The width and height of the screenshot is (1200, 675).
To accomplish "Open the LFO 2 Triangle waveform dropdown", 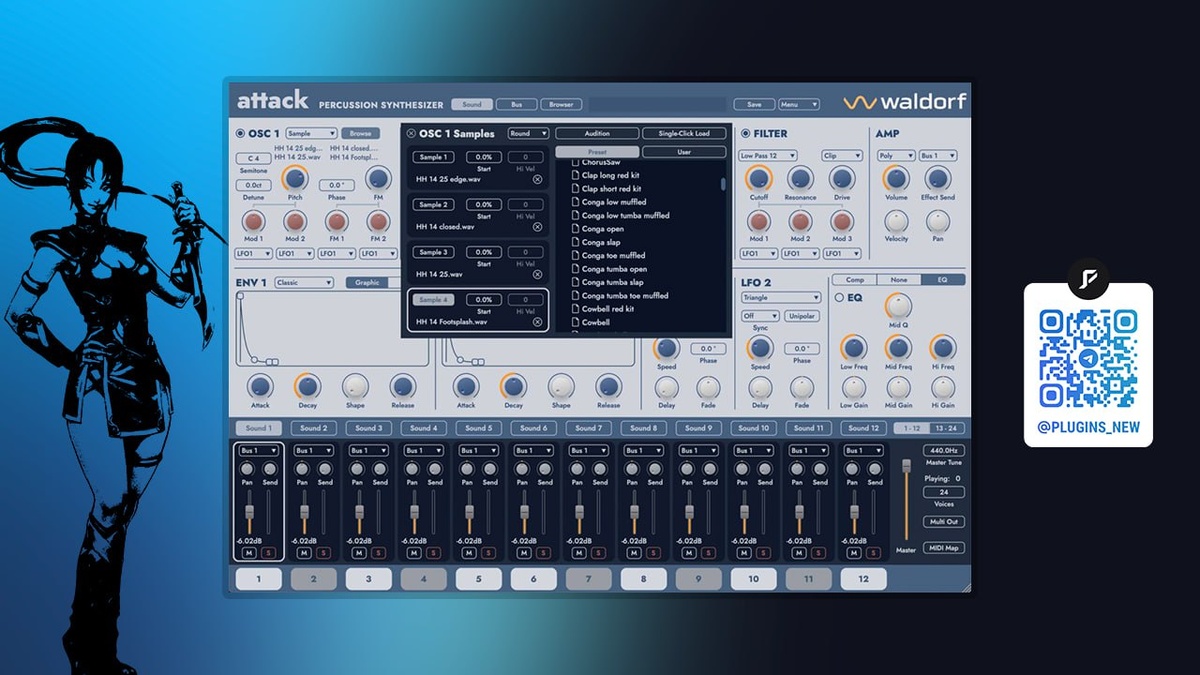I will pos(780,298).
